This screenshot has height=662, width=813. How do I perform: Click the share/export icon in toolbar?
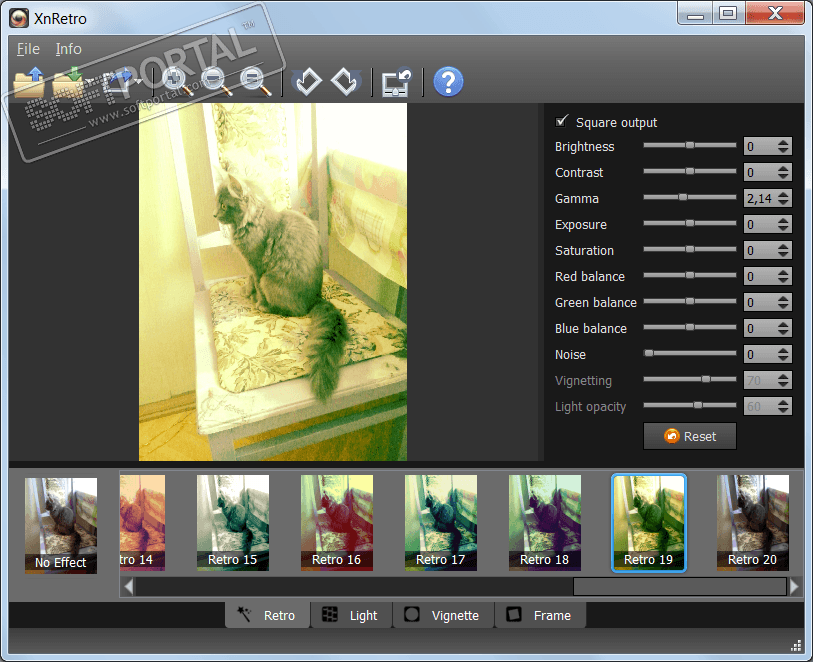[x=118, y=82]
